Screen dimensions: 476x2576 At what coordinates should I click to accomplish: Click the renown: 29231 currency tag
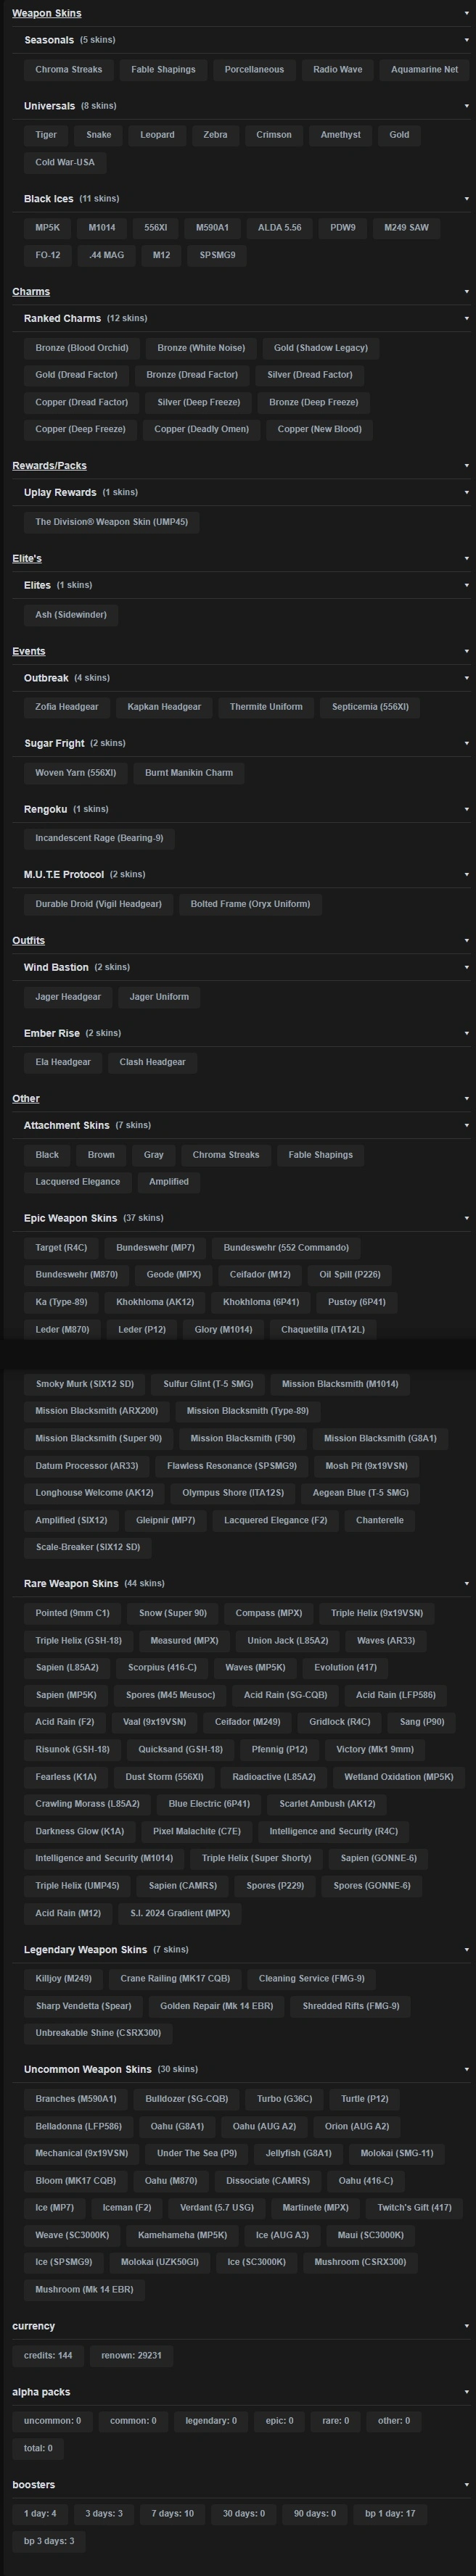point(131,2355)
